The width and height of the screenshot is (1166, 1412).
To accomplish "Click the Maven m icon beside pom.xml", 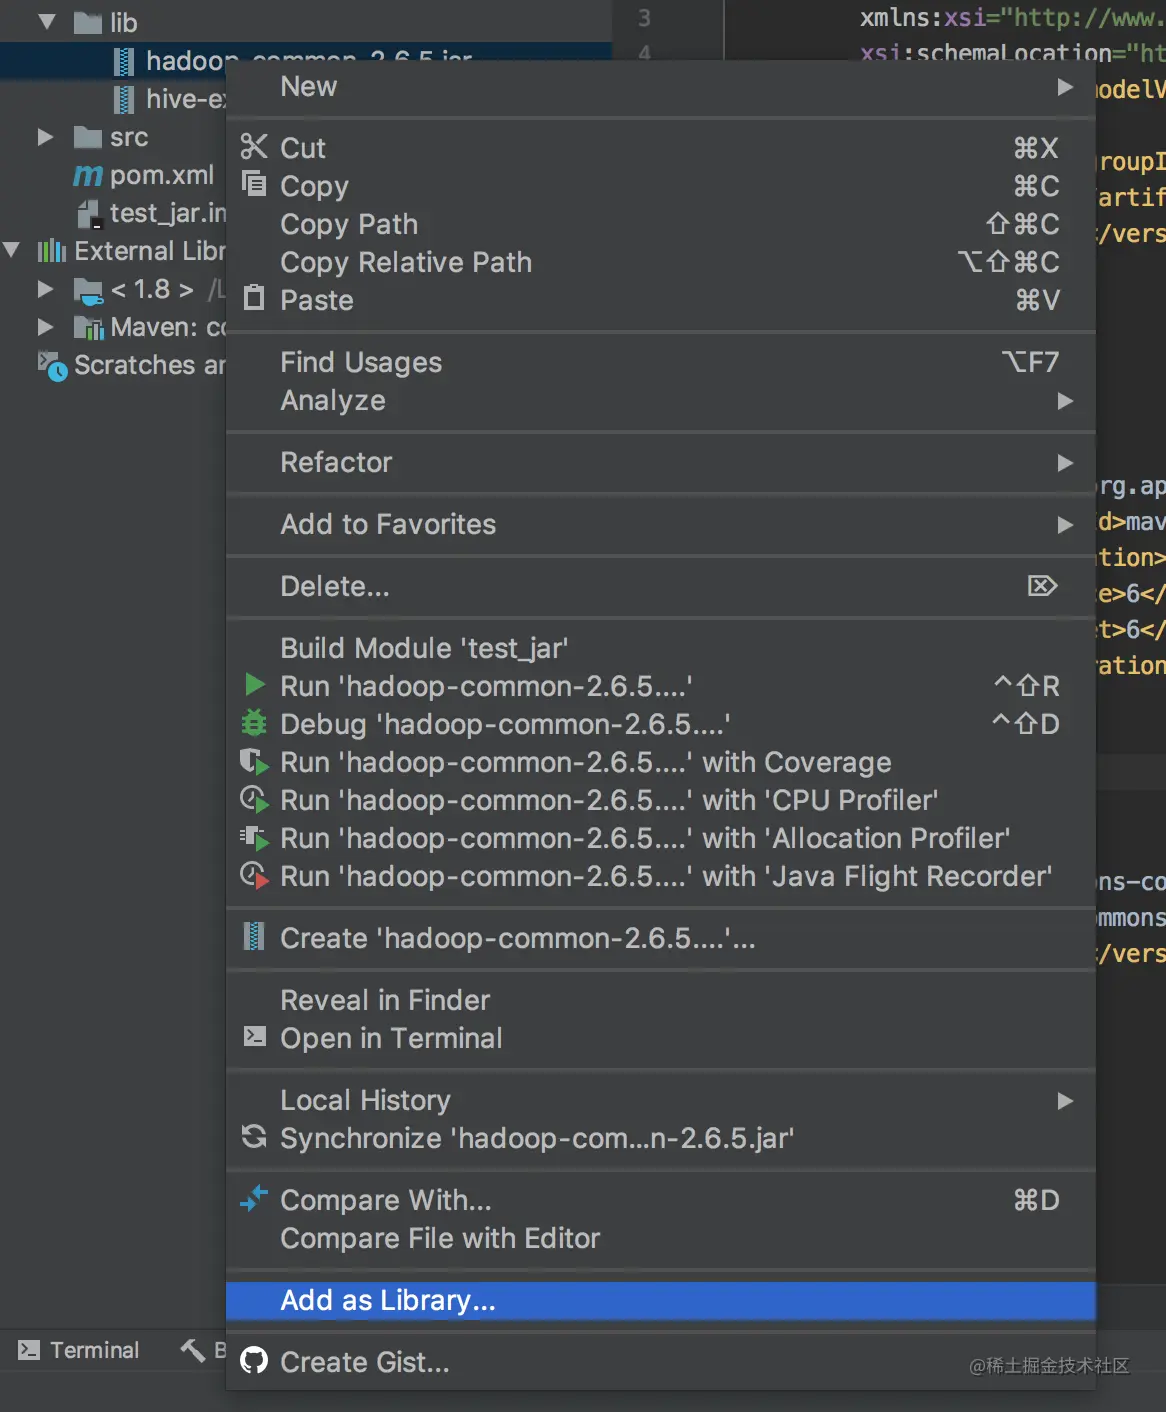I will [x=88, y=176].
